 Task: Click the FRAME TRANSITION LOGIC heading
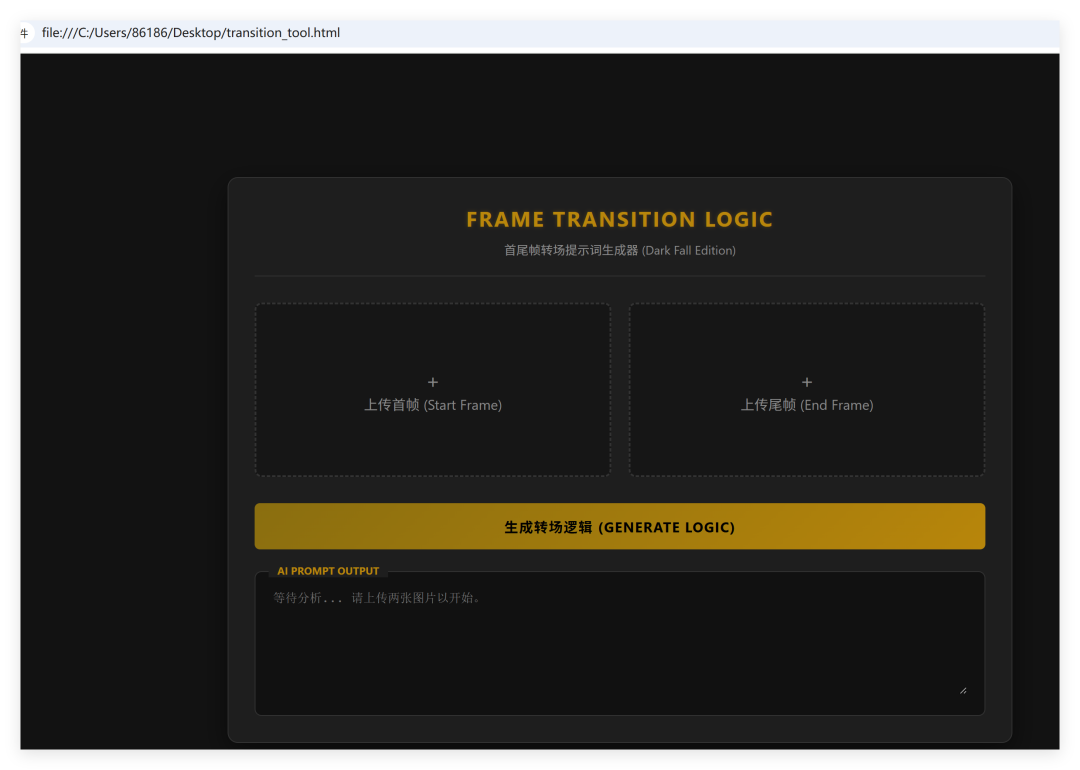(x=620, y=220)
